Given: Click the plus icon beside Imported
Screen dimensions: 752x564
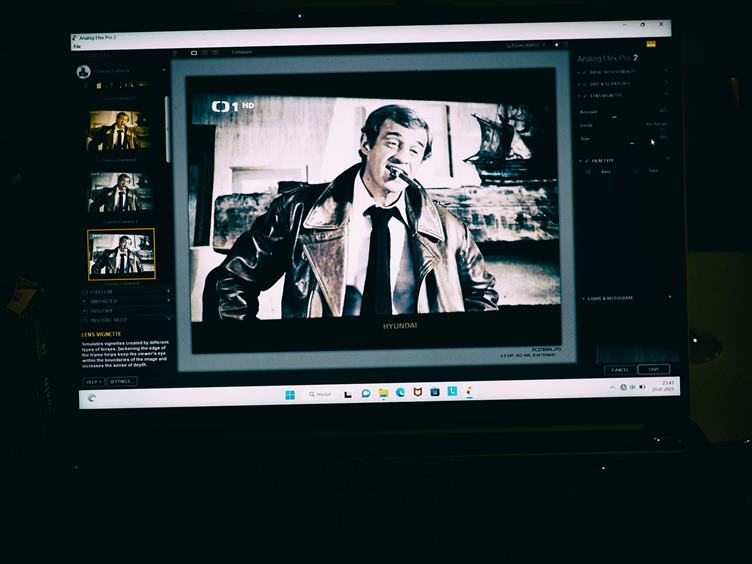Looking at the screenshot, I should point(168,301).
